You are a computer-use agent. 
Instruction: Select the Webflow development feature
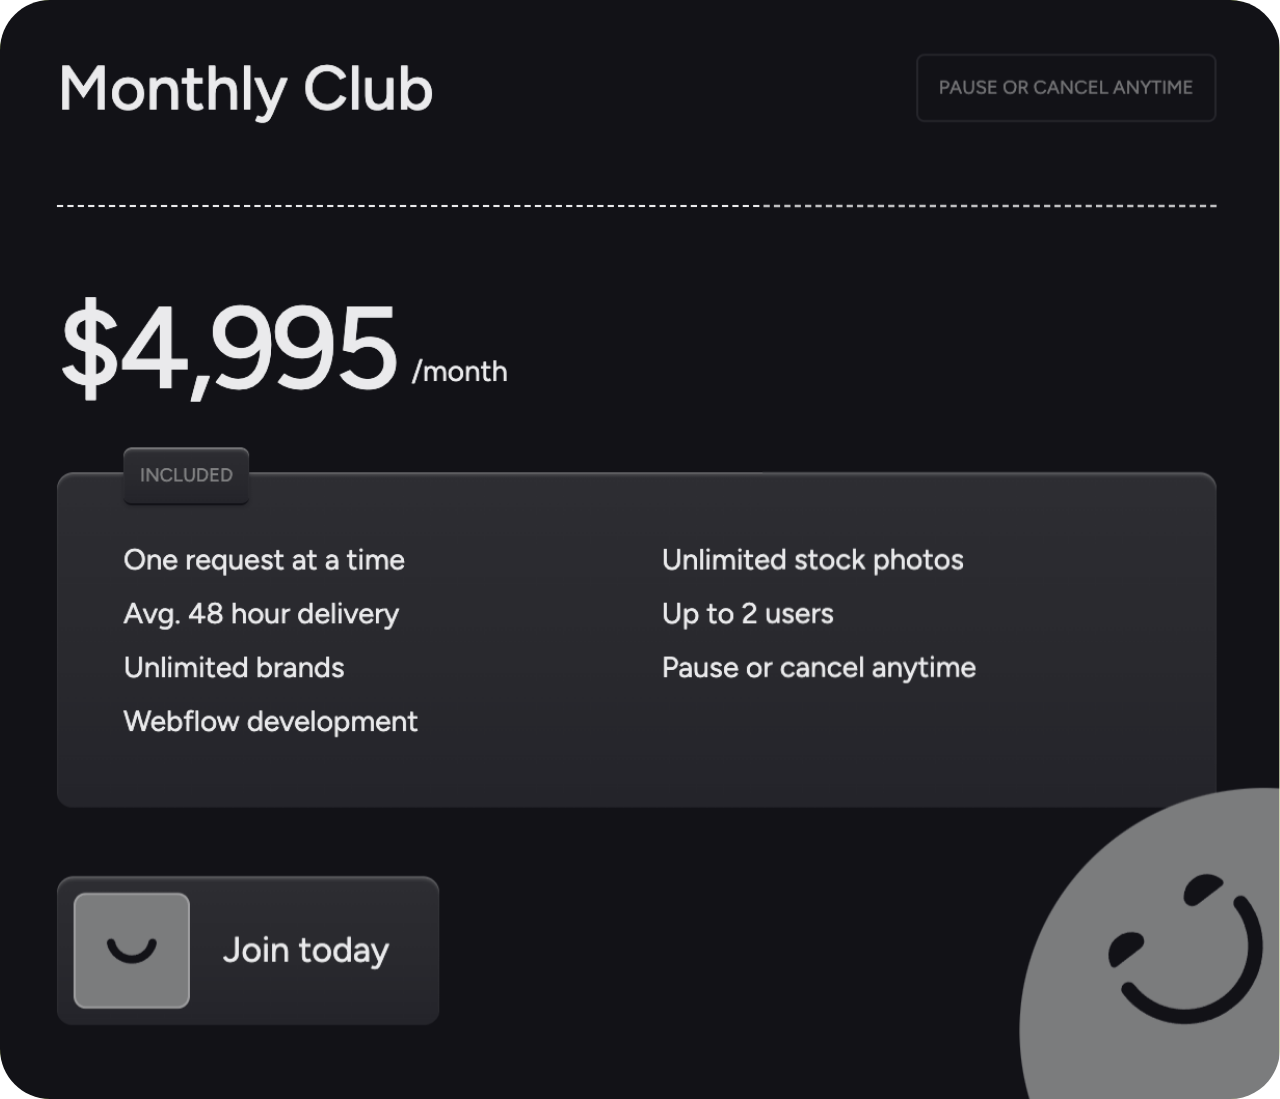[x=270, y=722]
